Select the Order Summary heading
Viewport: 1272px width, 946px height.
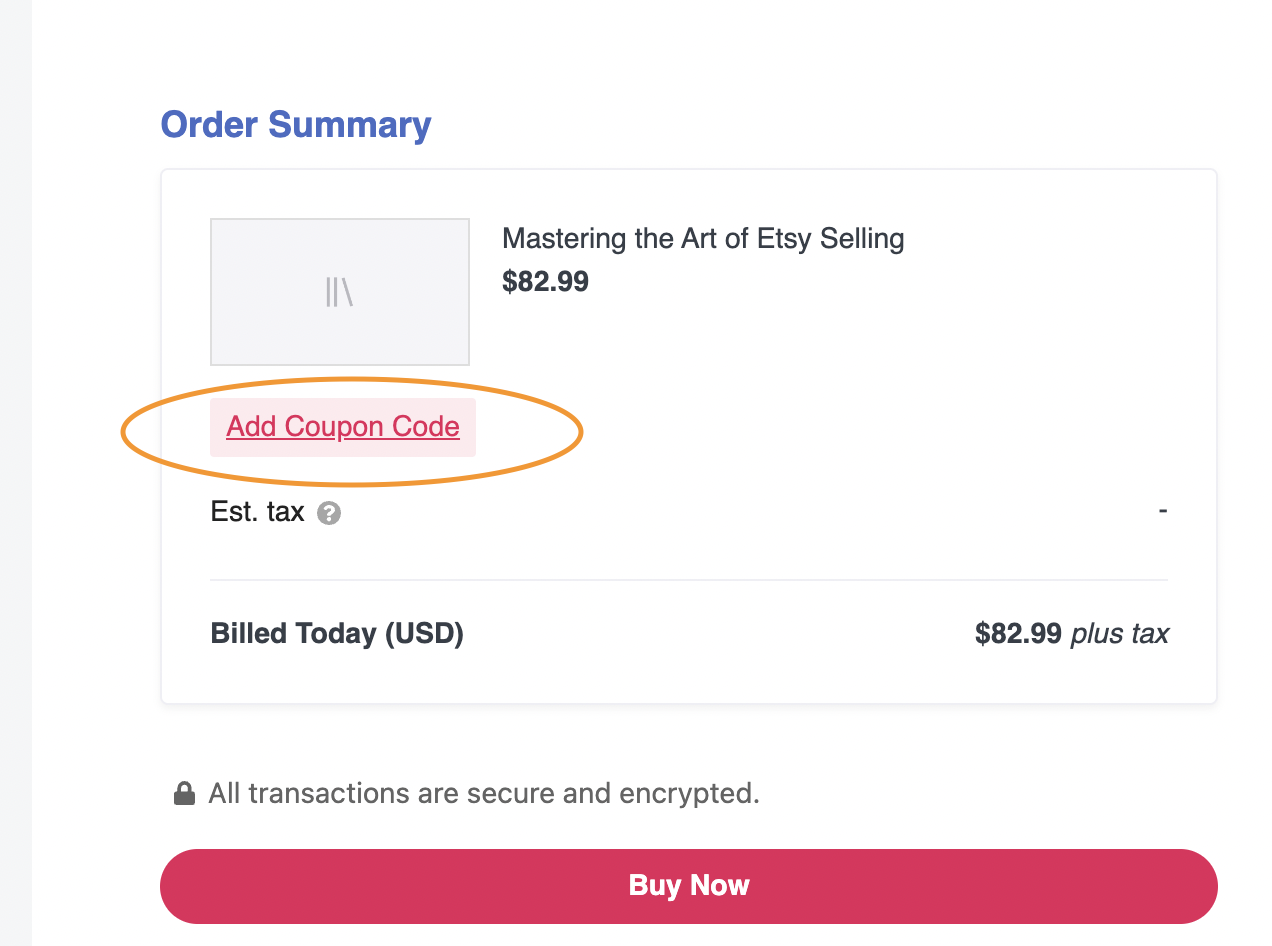(x=296, y=125)
